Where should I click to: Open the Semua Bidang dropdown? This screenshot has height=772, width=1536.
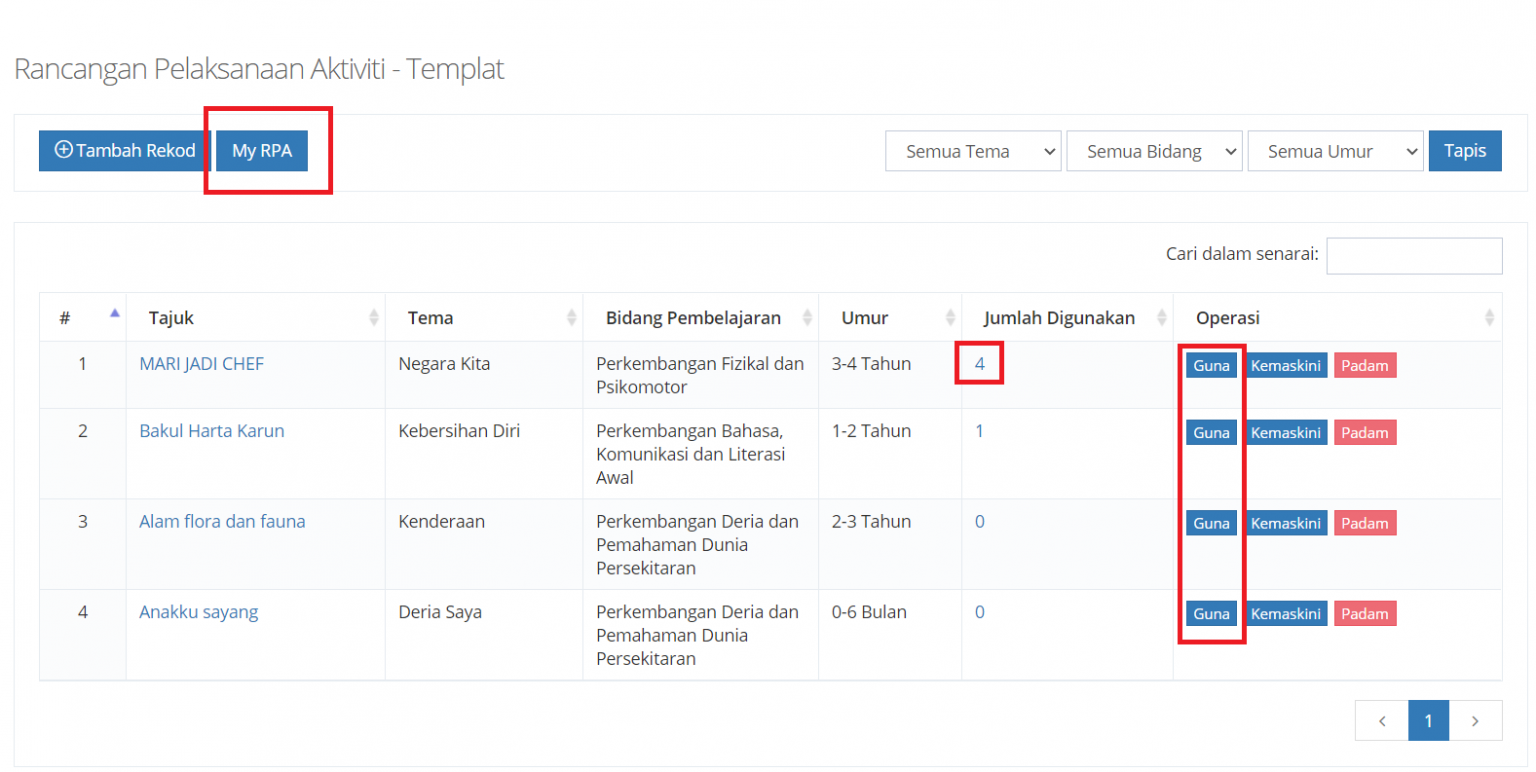pyautogui.click(x=1153, y=150)
